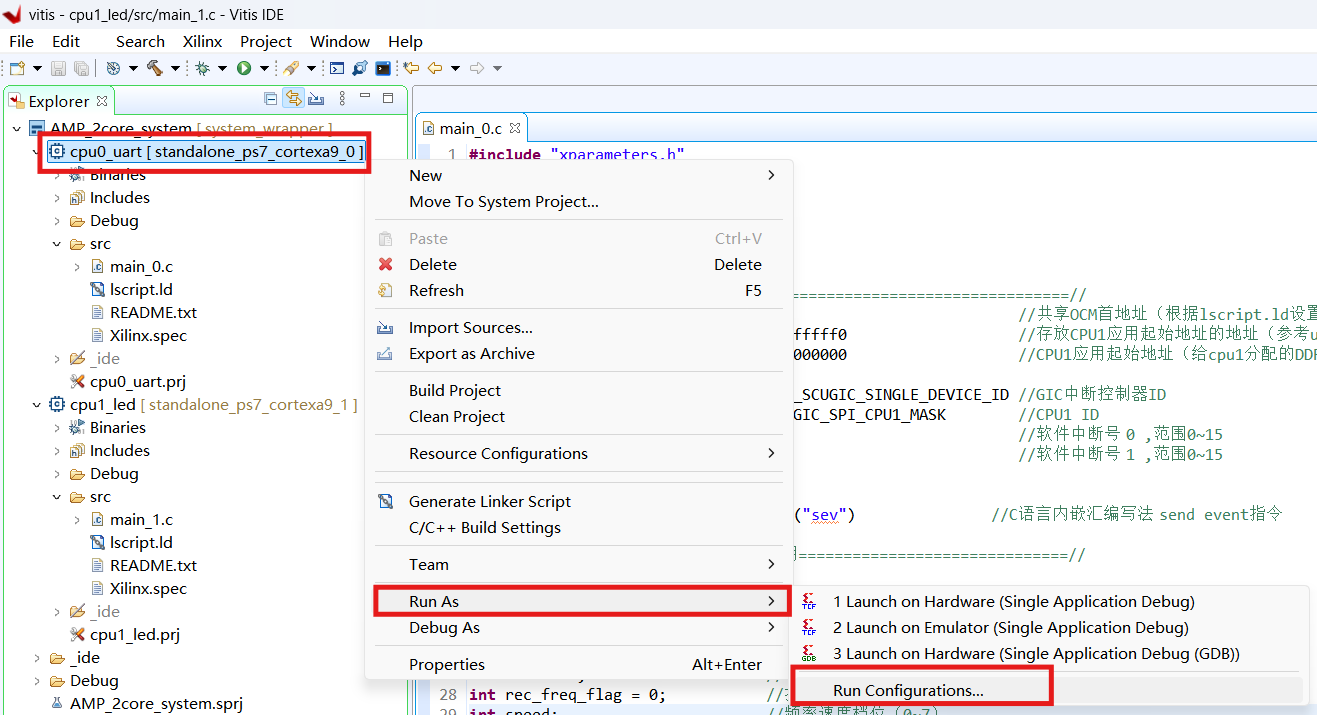Viewport: 1317px width, 715px height.
Task: Open the dropdown beside the Run icon
Action: coord(264,69)
